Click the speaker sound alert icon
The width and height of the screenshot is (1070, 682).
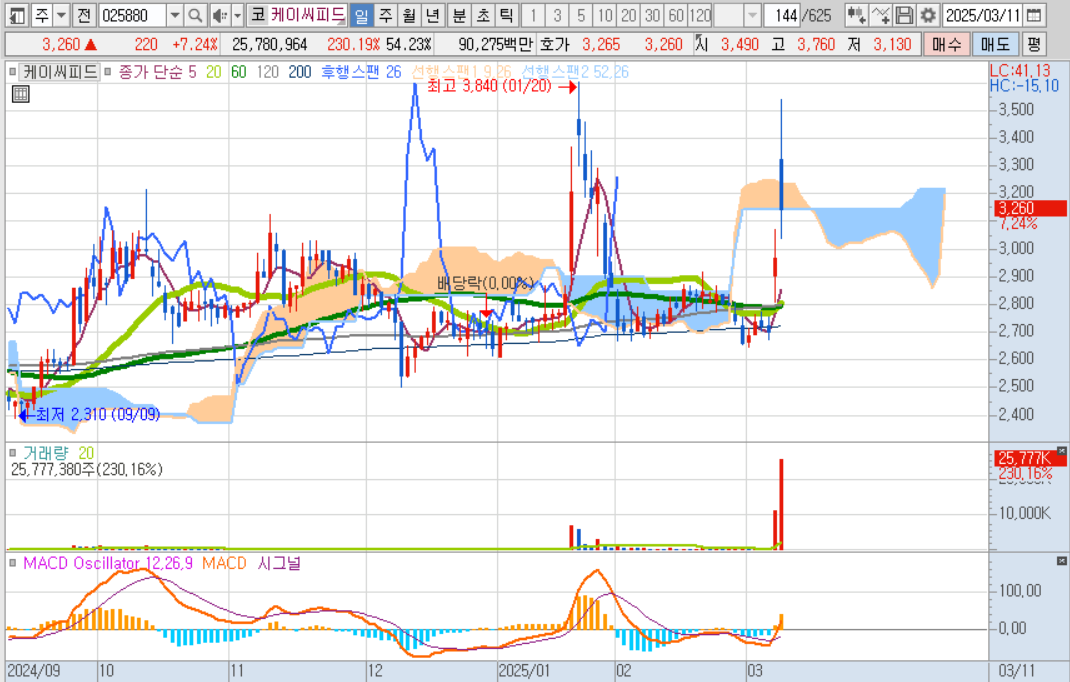(220, 14)
